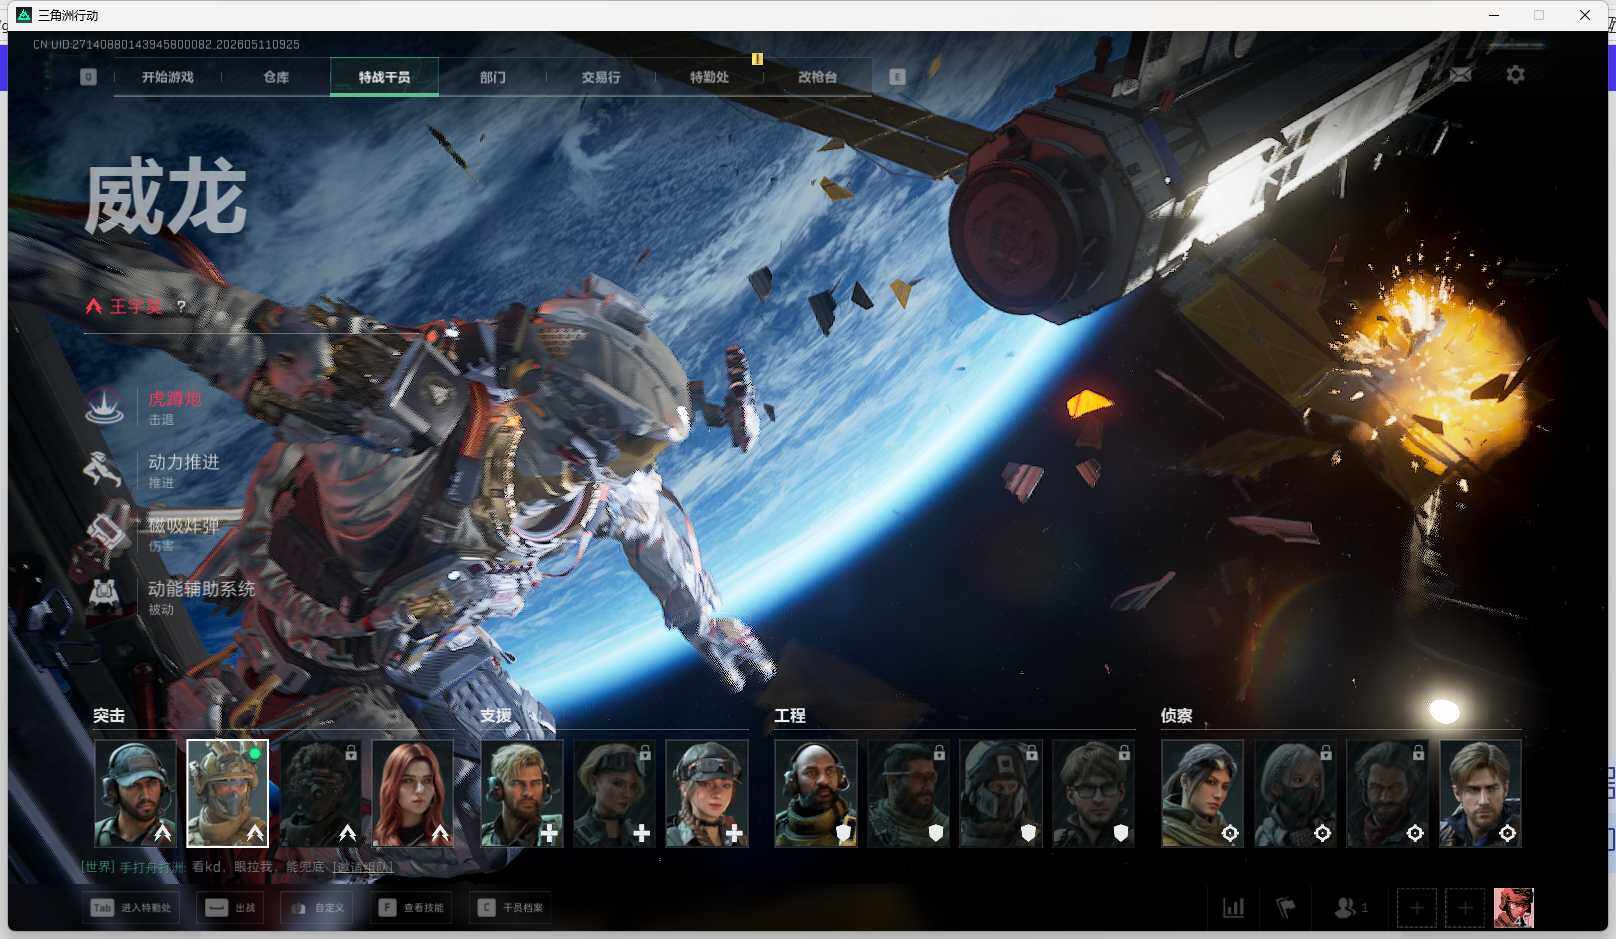
Task: Click the 查看技能 button
Action: pyautogui.click(x=411, y=908)
